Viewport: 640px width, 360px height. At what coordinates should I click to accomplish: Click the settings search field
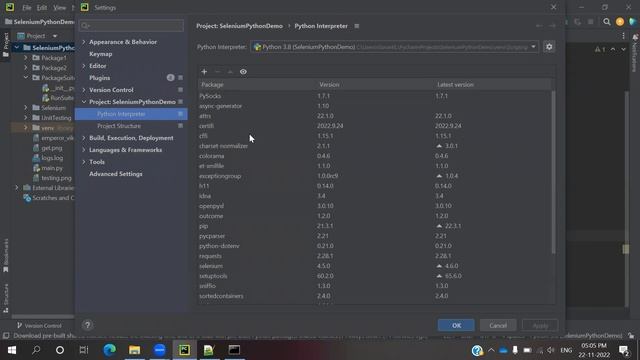pos(131,26)
